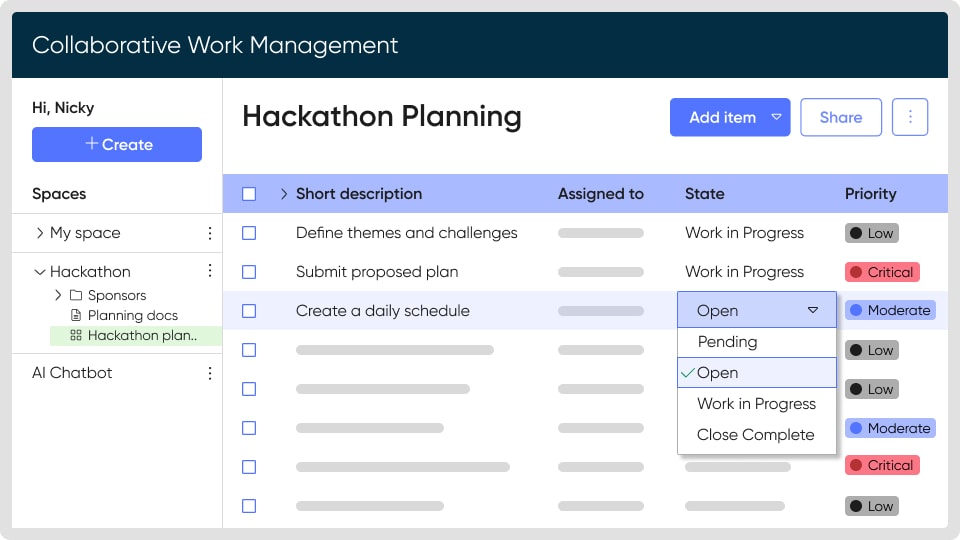Viewport: 960px width, 540px height.
Task: Click the Add item button
Action: click(722, 117)
